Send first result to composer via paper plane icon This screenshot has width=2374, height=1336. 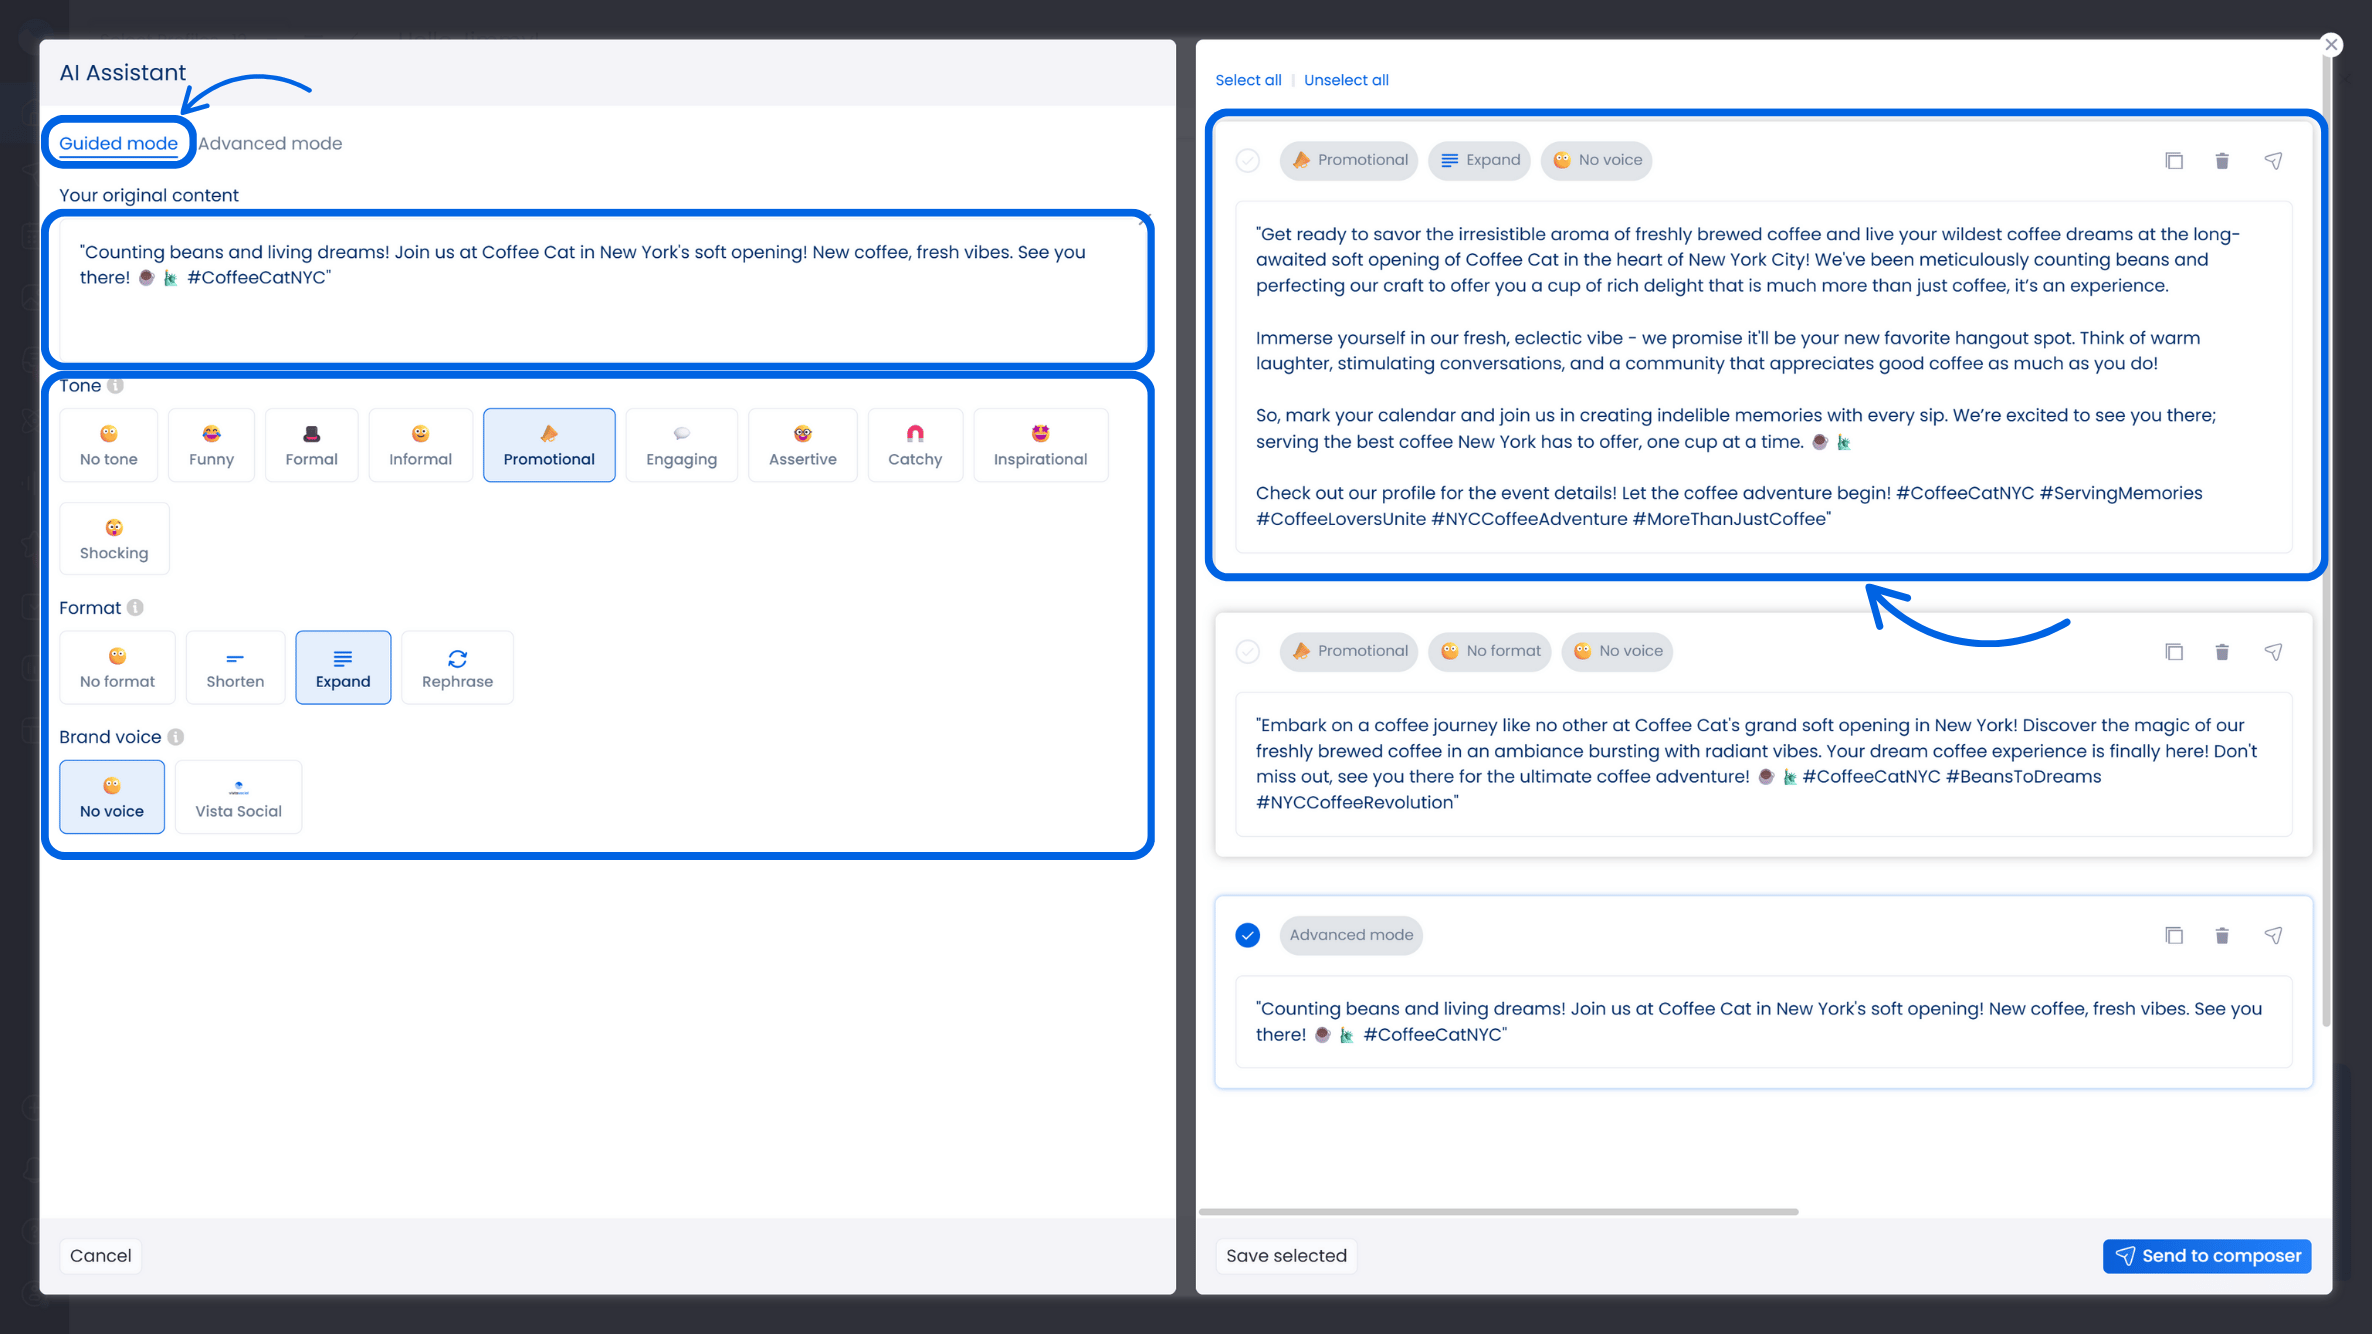[x=2273, y=161]
